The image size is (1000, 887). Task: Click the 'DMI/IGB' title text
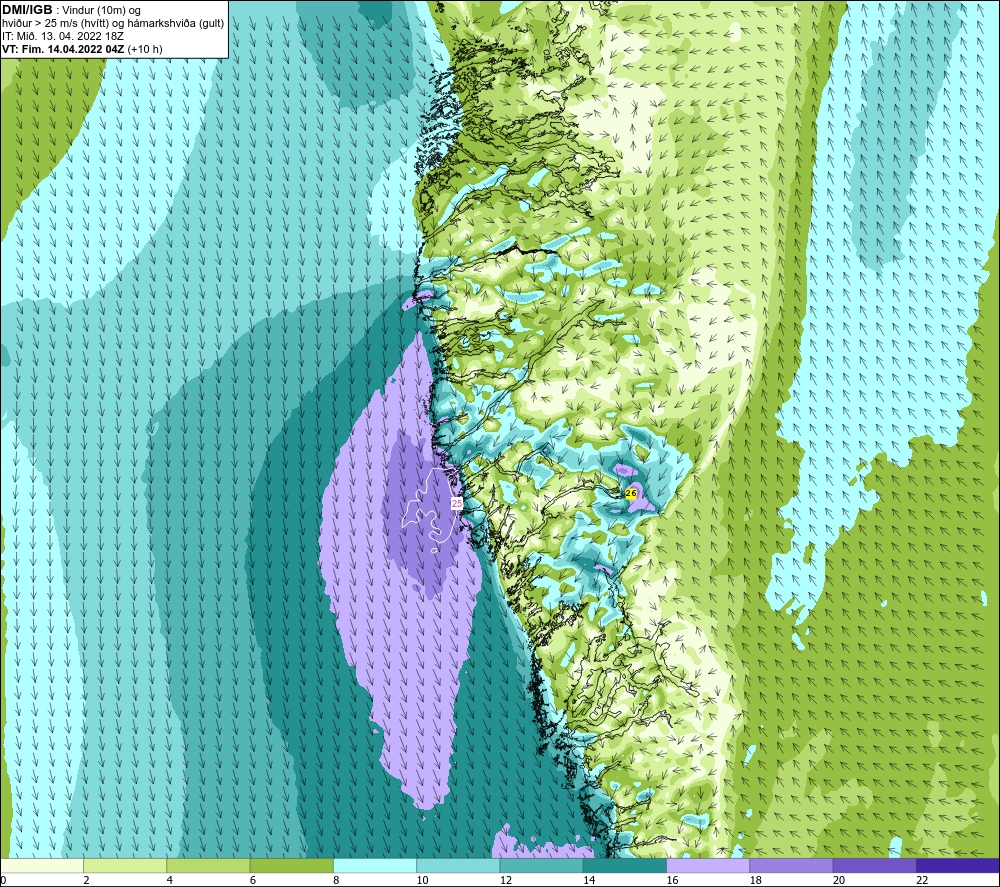(x=27, y=10)
